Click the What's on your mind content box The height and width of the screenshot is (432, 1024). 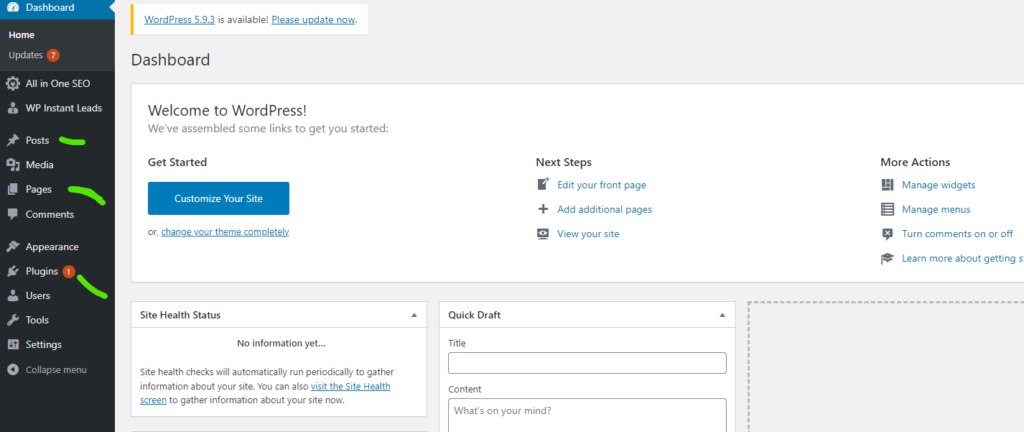pos(587,415)
